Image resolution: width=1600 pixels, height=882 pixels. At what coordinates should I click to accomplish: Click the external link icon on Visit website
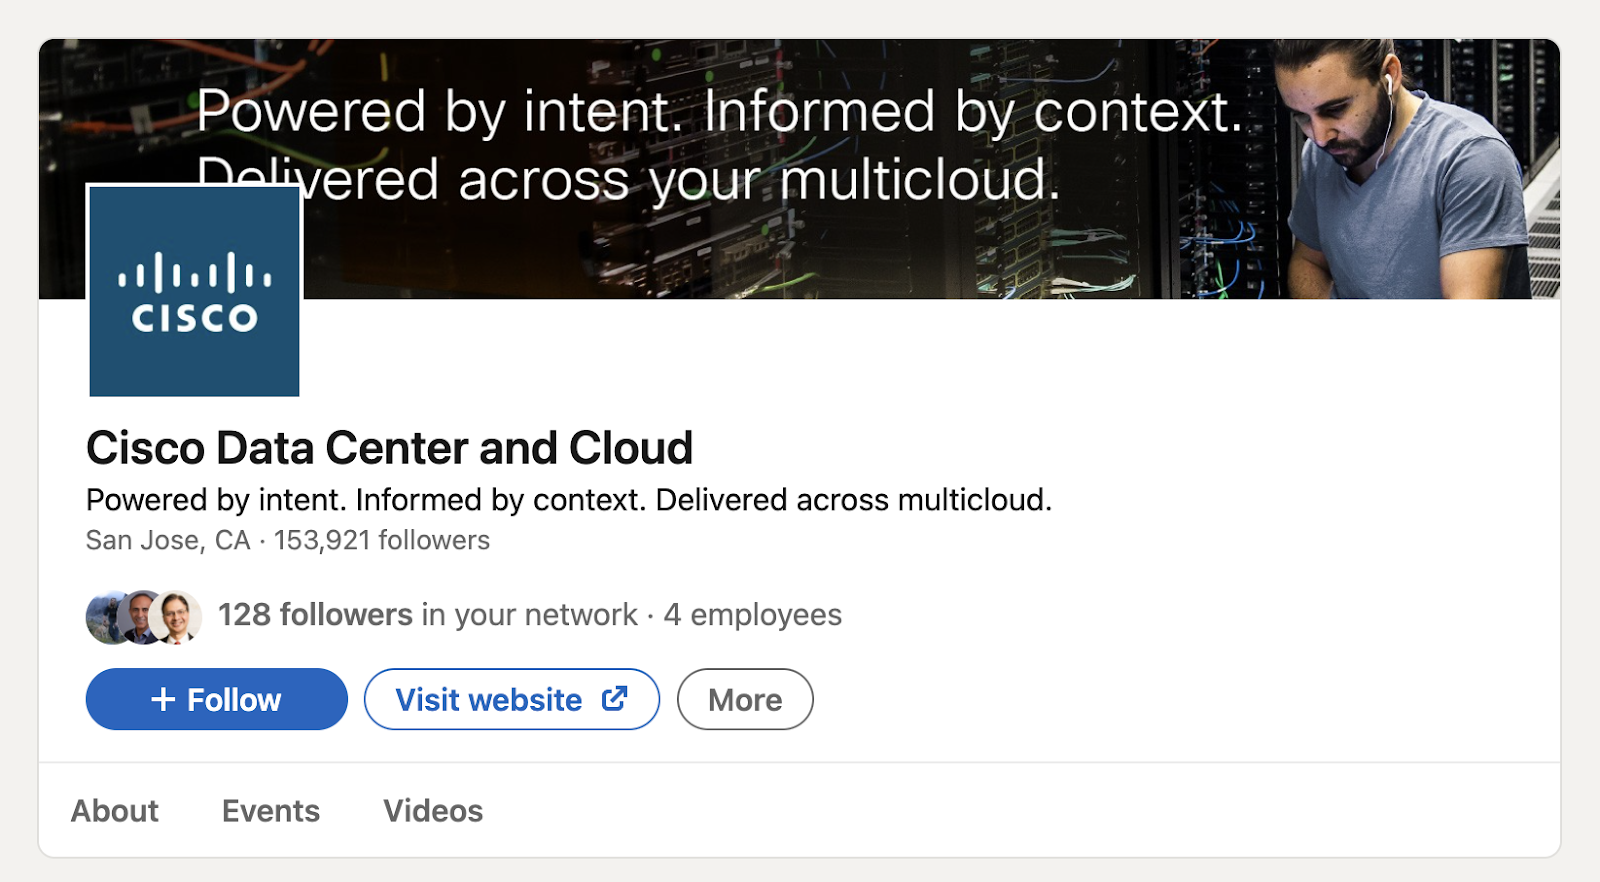(x=615, y=699)
